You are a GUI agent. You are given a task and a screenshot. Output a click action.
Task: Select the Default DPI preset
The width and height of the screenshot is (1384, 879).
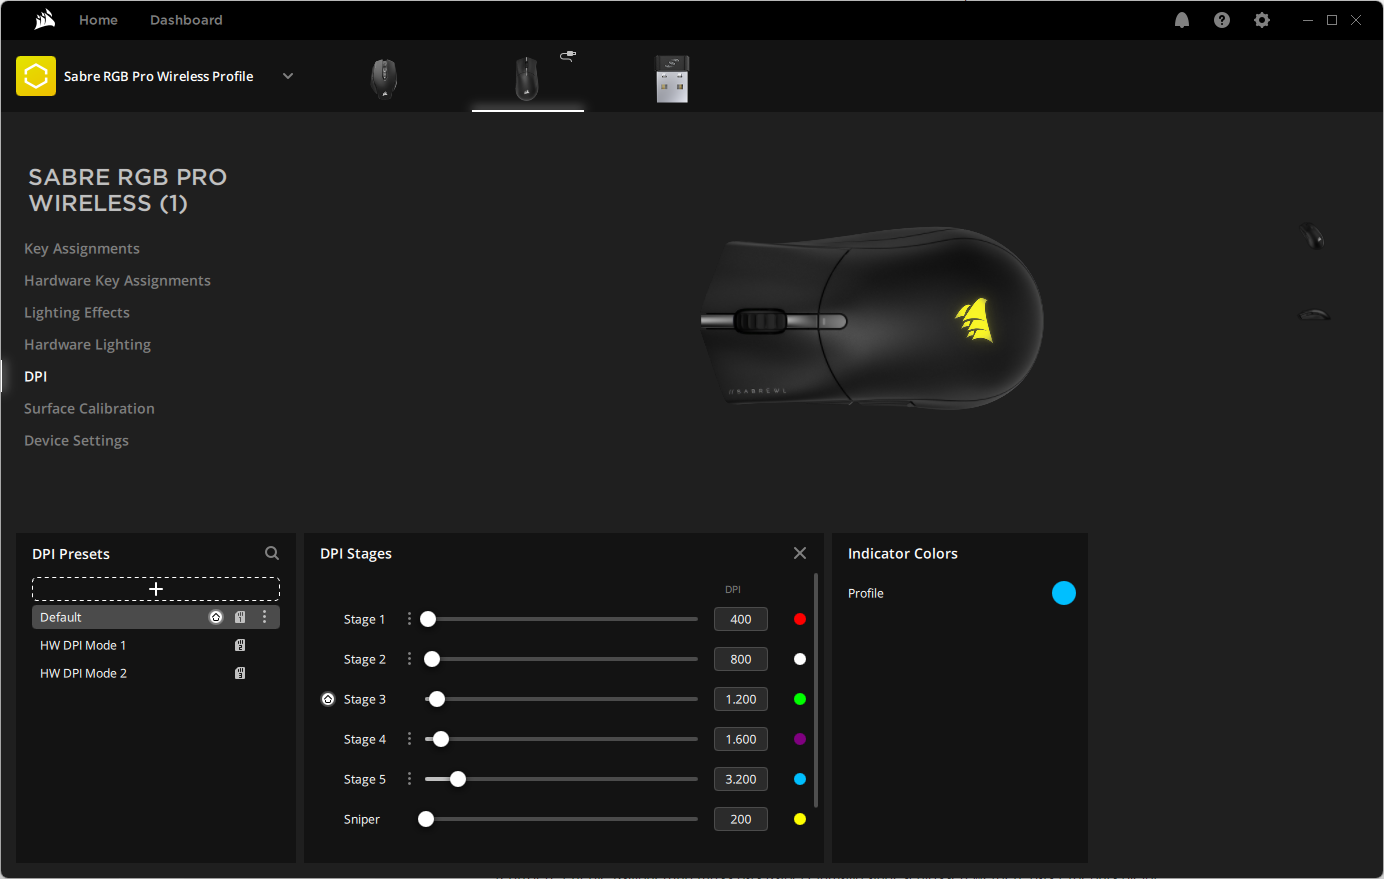[156, 617]
